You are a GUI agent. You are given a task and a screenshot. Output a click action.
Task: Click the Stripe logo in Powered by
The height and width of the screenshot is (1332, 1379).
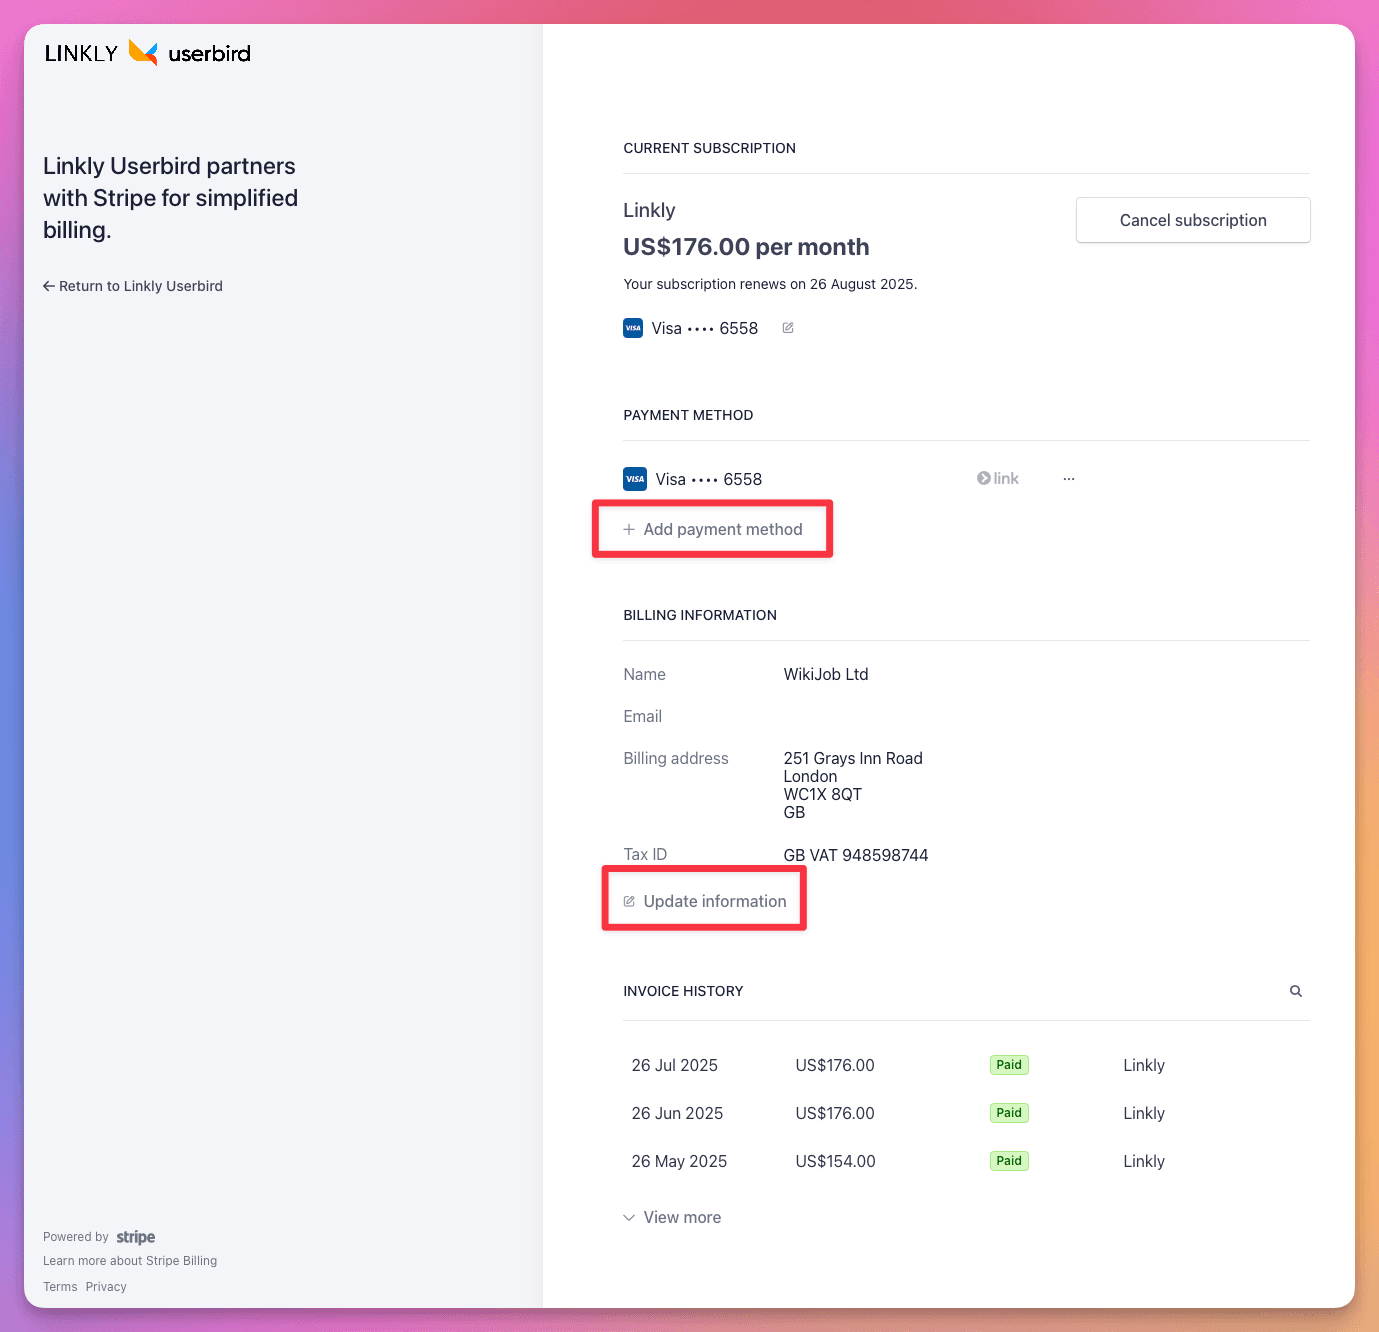click(135, 1237)
